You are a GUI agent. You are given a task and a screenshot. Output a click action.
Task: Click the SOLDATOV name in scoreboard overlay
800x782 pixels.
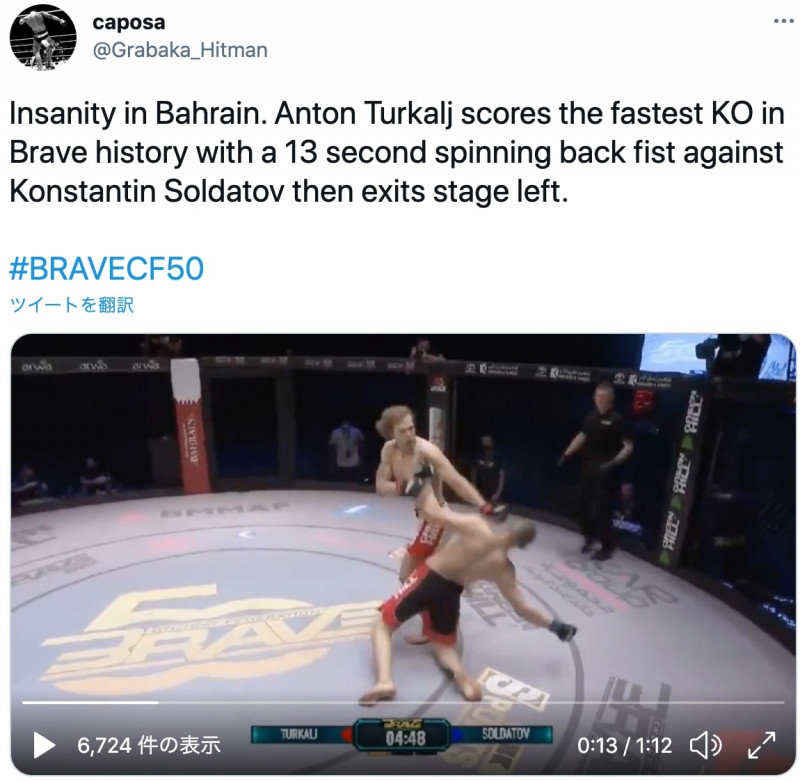point(506,734)
